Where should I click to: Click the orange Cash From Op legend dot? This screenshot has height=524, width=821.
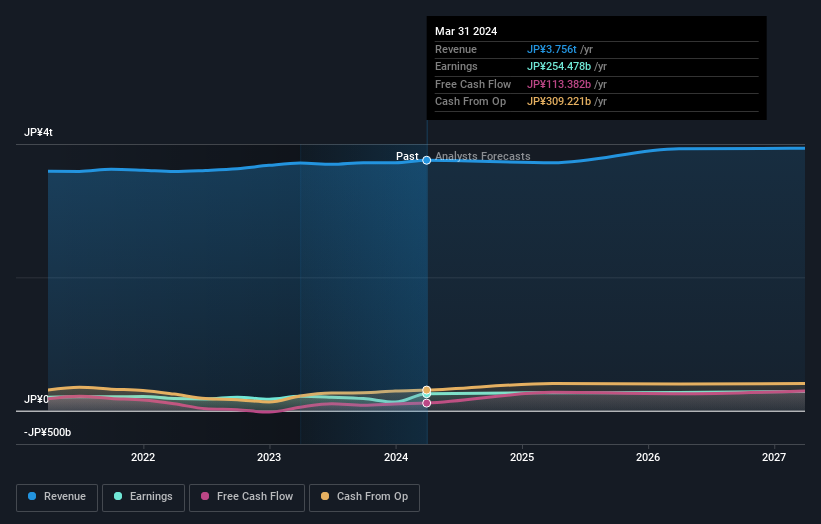click(325, 496)
